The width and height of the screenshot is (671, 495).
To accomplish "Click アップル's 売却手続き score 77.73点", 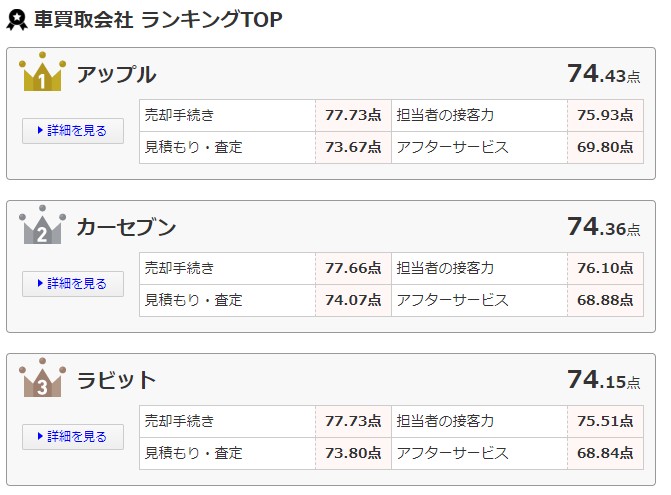I will point(353,115).
